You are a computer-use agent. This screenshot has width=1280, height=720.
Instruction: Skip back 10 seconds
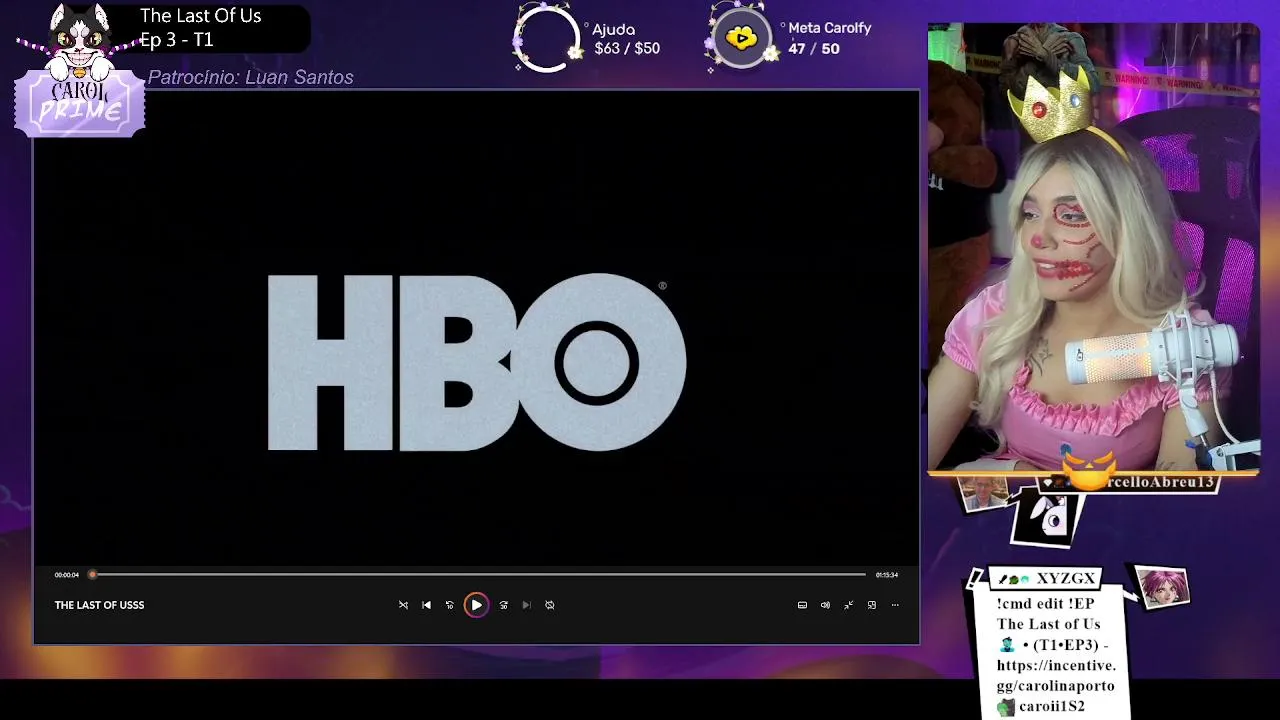pos(449,605)
